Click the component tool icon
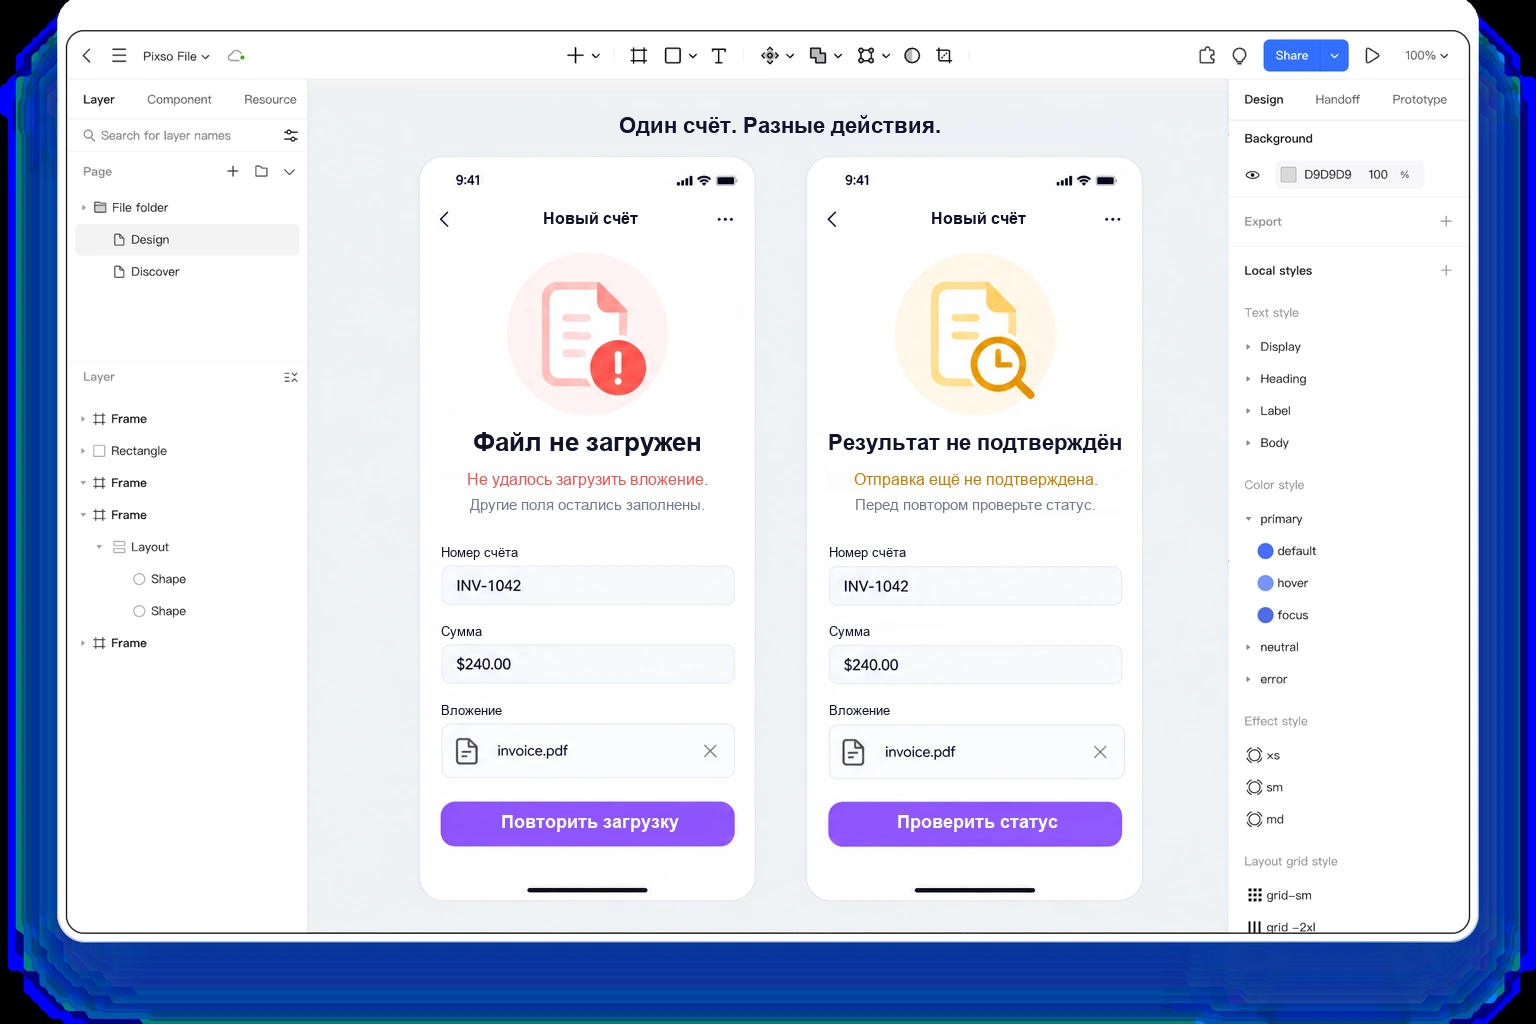The height and width of the screenshot is (1024, 1536). click(770, 56)
